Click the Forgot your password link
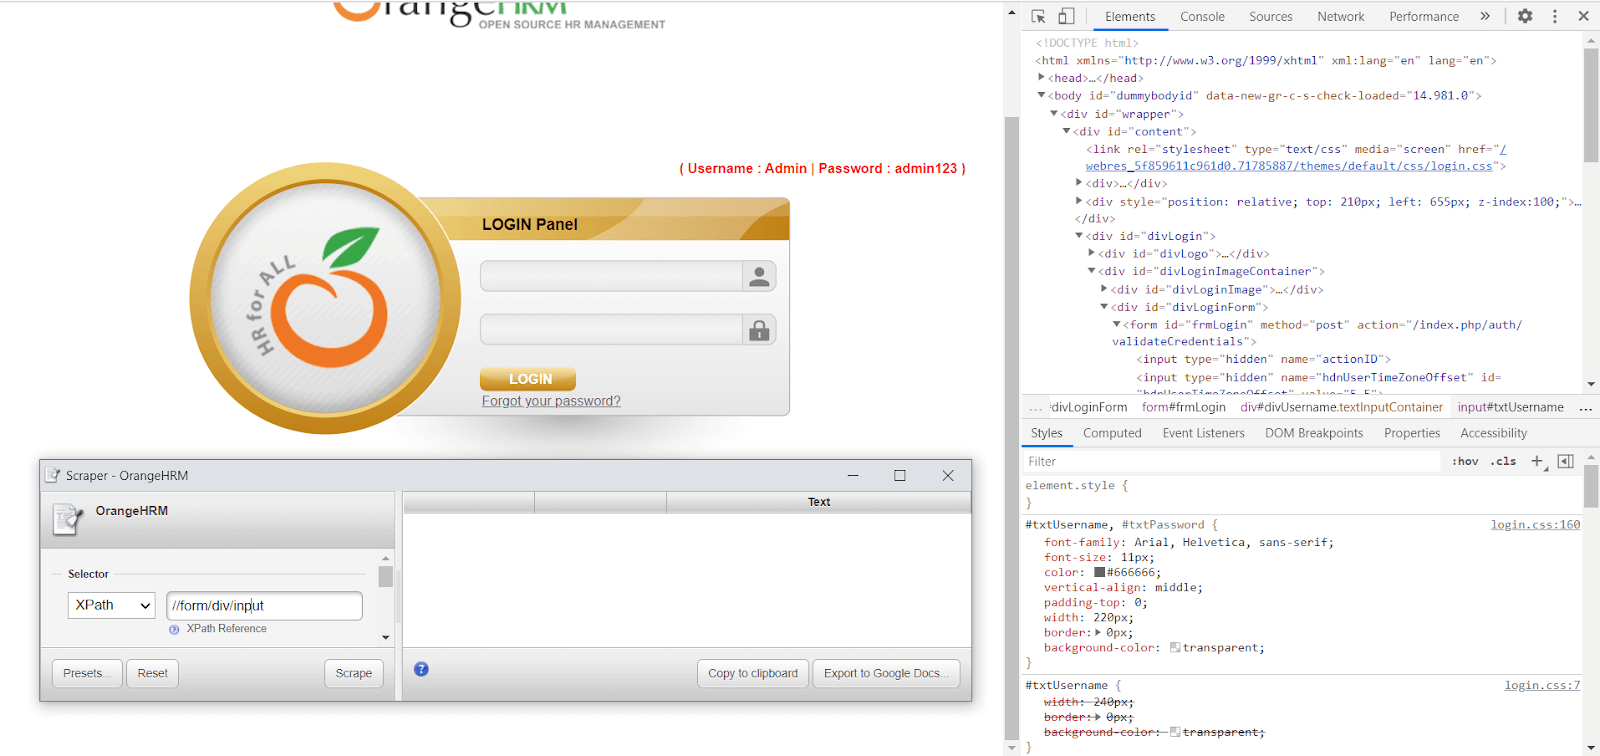 [x=551, y=401]
